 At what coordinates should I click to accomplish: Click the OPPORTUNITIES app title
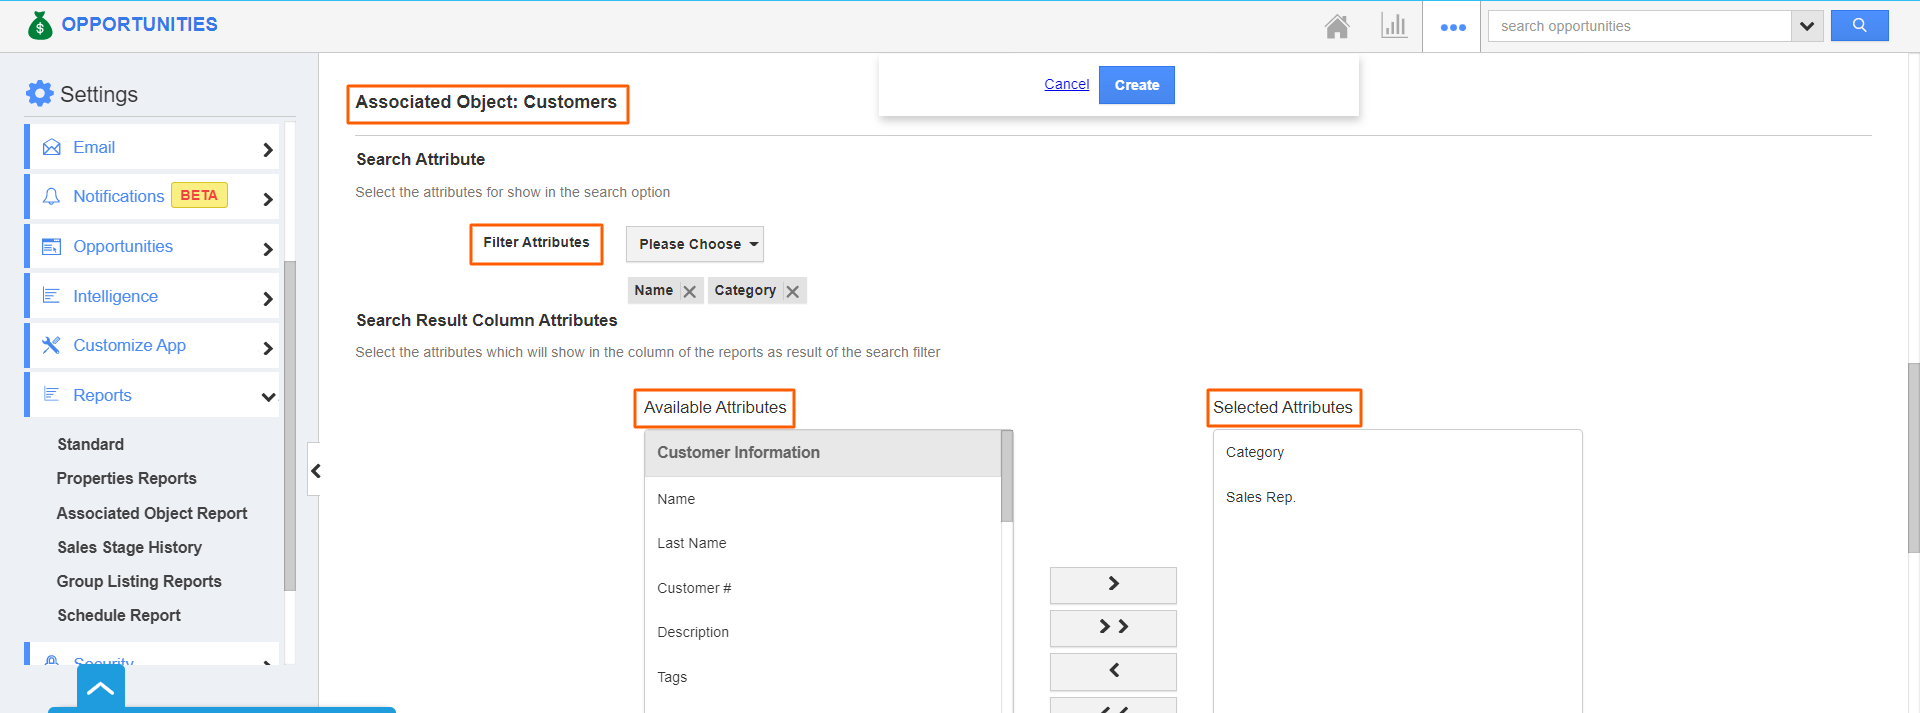point(140,24)
